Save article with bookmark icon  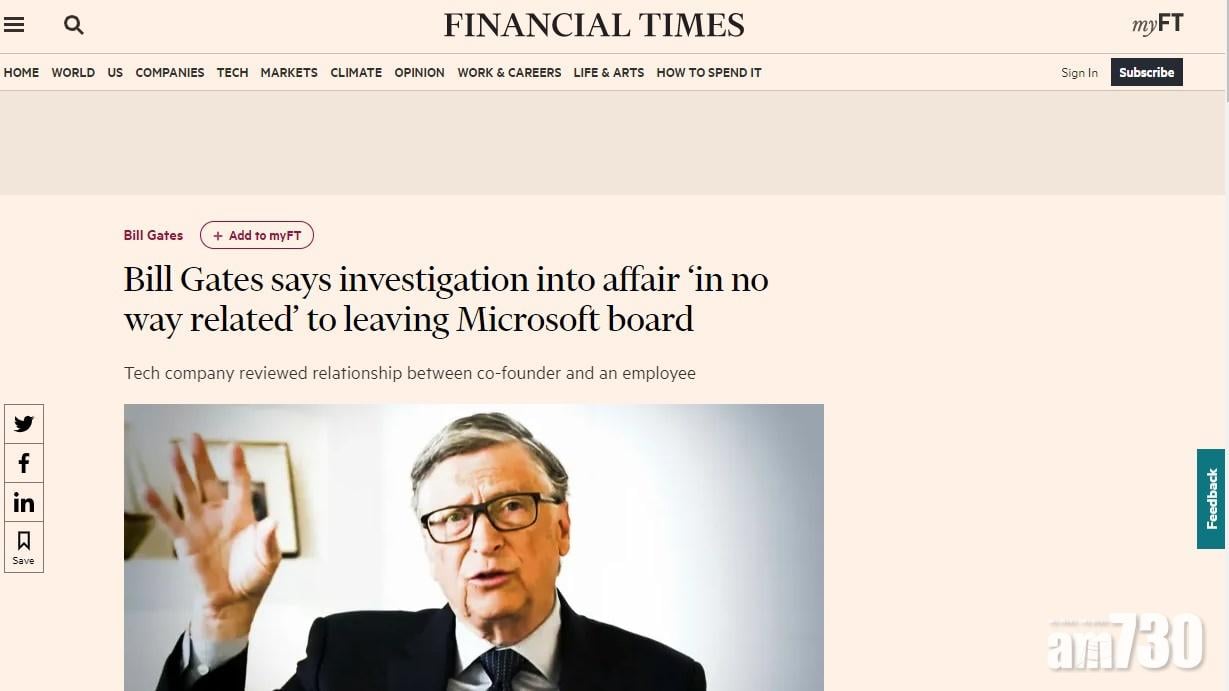[x=24, y=546]
